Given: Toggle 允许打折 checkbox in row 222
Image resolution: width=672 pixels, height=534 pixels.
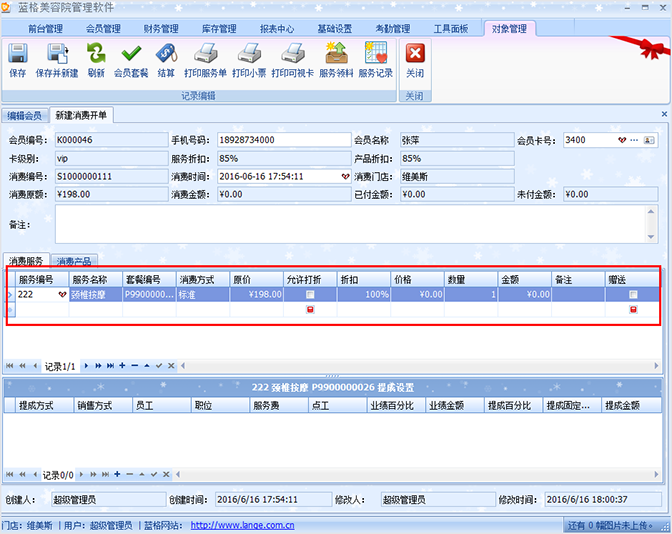Looking at the screenshot, I should click(310, 295).
